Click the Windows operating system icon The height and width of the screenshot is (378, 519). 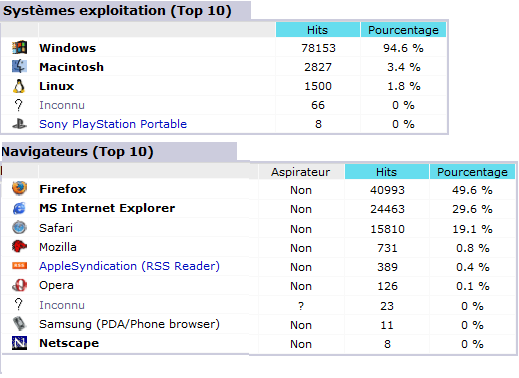19,47
